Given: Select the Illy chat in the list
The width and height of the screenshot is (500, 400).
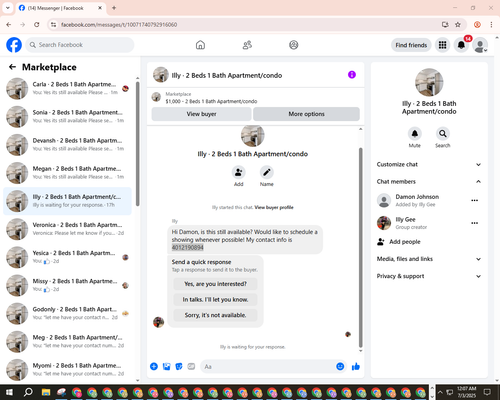Looking at the screenshot, I should (67, 201).
